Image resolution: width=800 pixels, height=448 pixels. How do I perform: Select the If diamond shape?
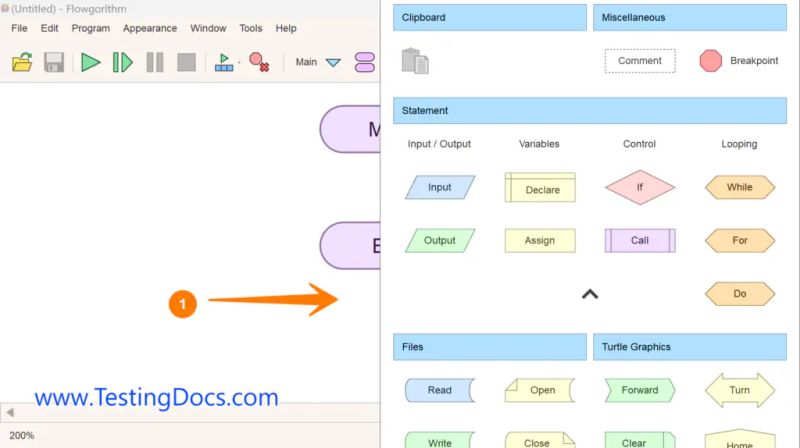click(x=640, y=187)
